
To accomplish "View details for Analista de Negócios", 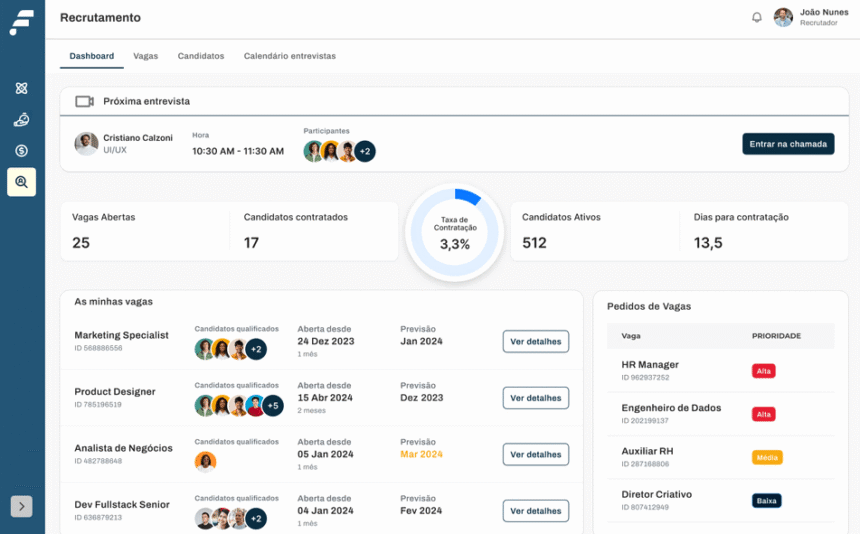I will click(536, 455).
